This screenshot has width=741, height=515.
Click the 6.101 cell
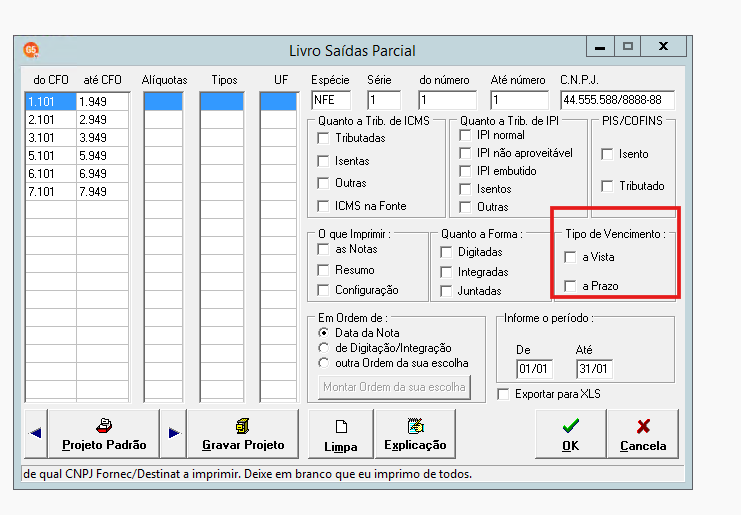pos(51,173)
